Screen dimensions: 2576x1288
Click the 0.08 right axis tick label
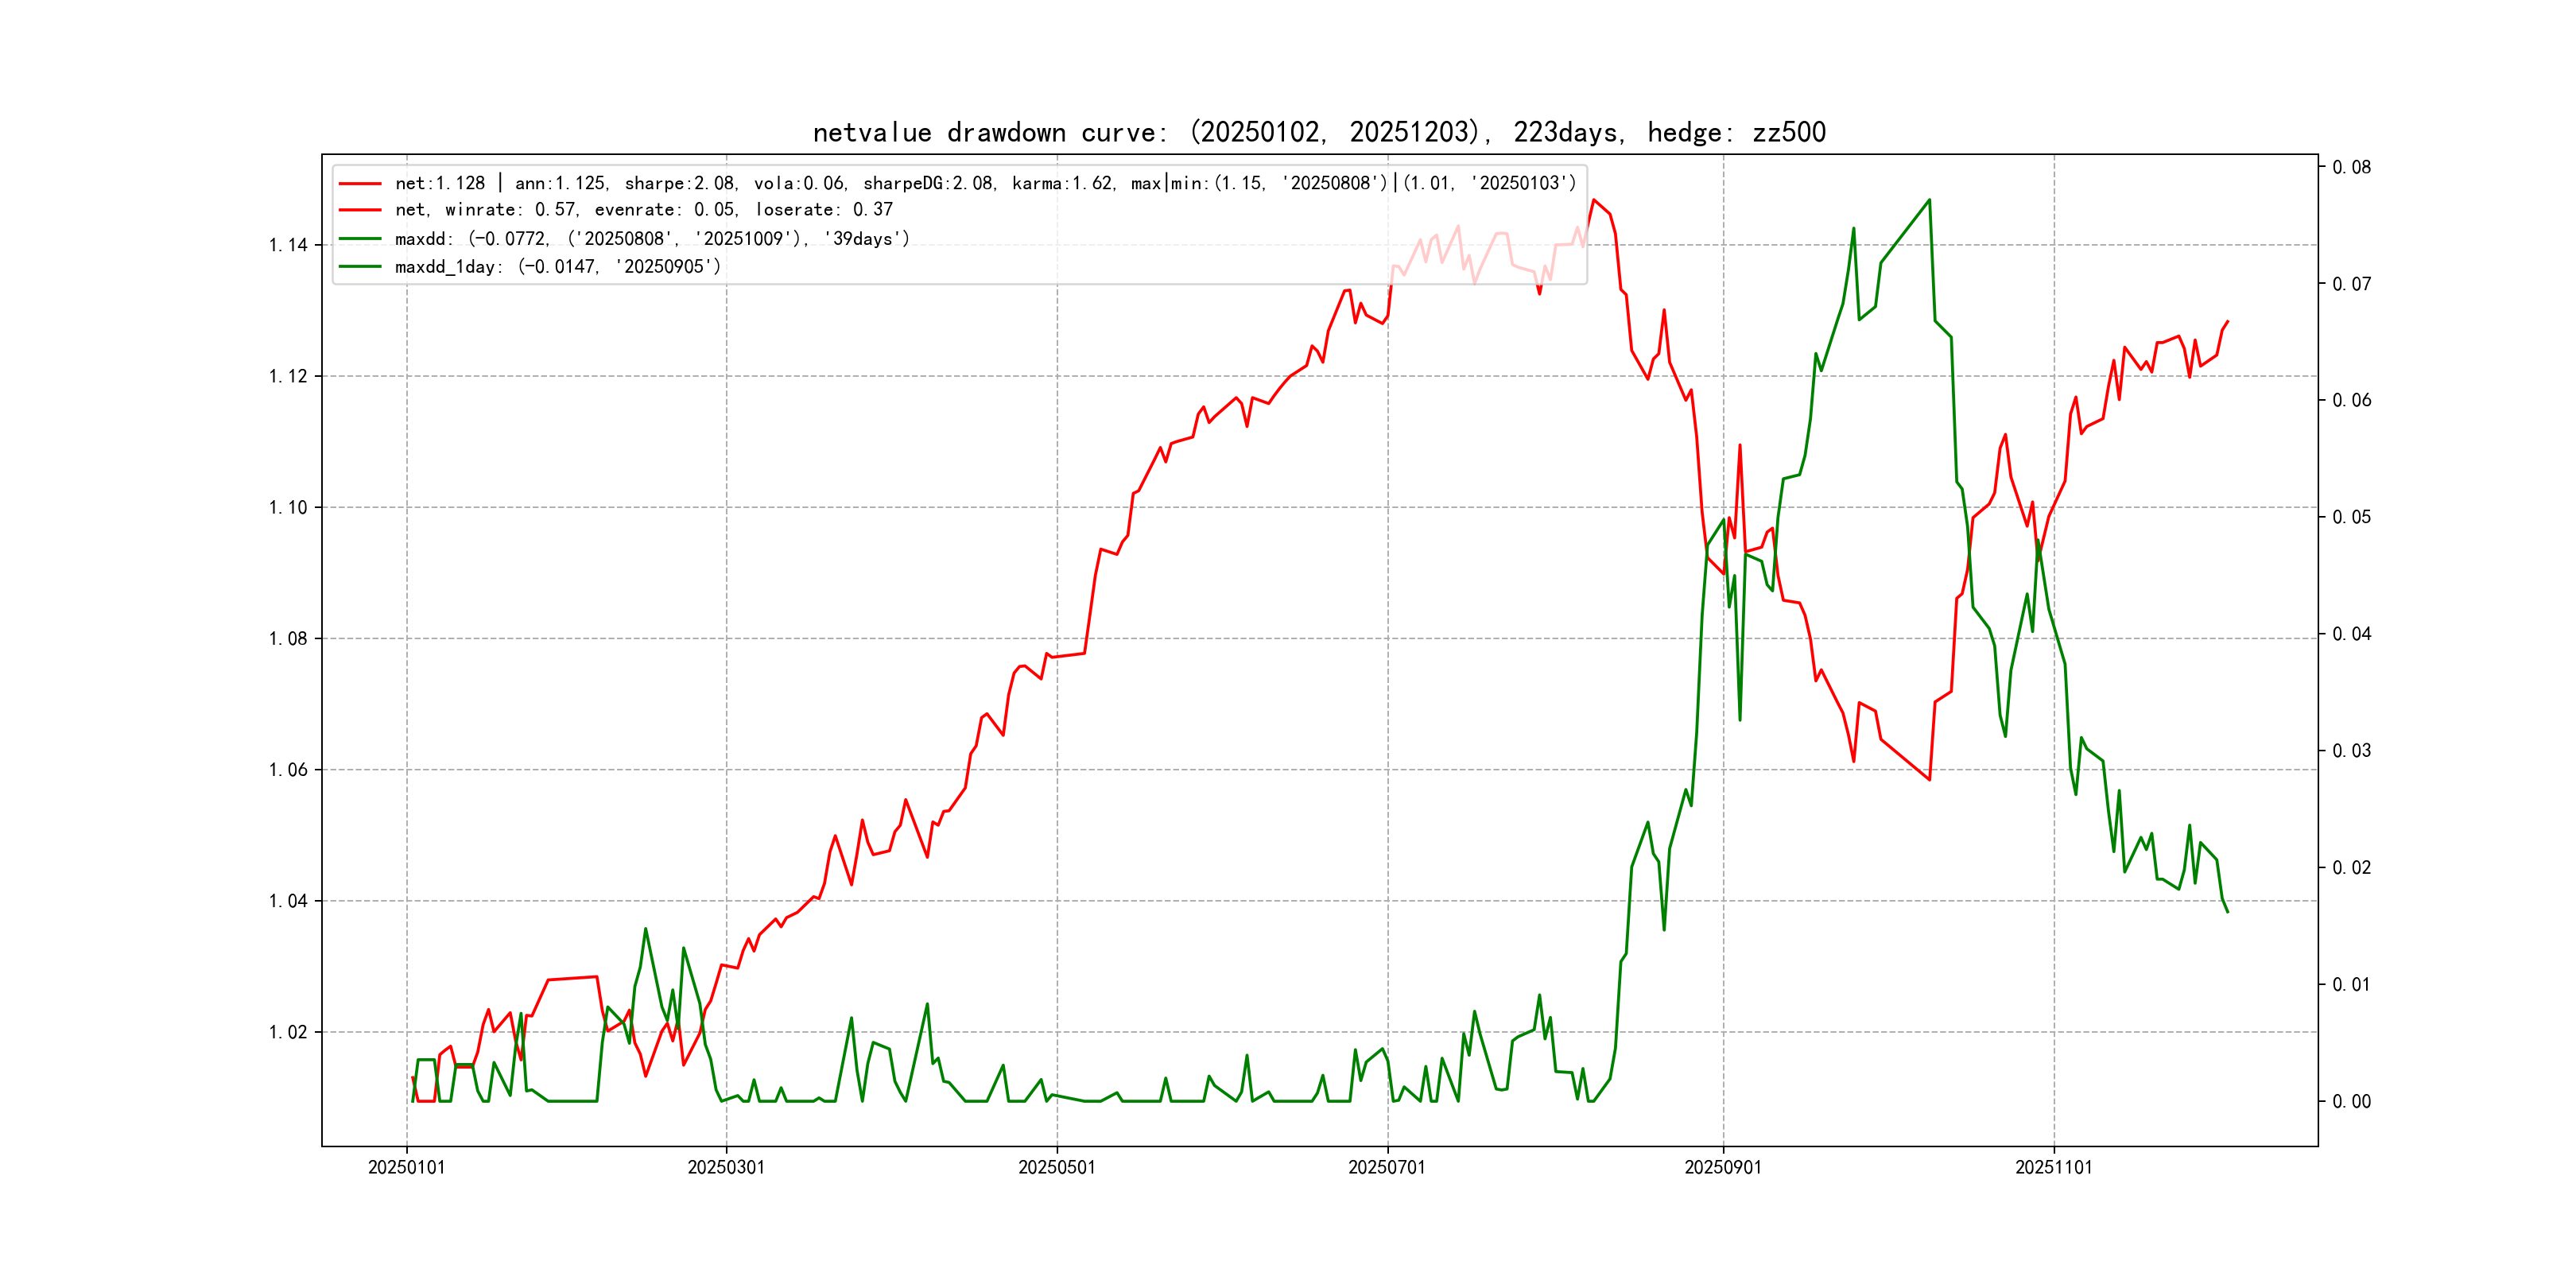(x=2351, y=167)
